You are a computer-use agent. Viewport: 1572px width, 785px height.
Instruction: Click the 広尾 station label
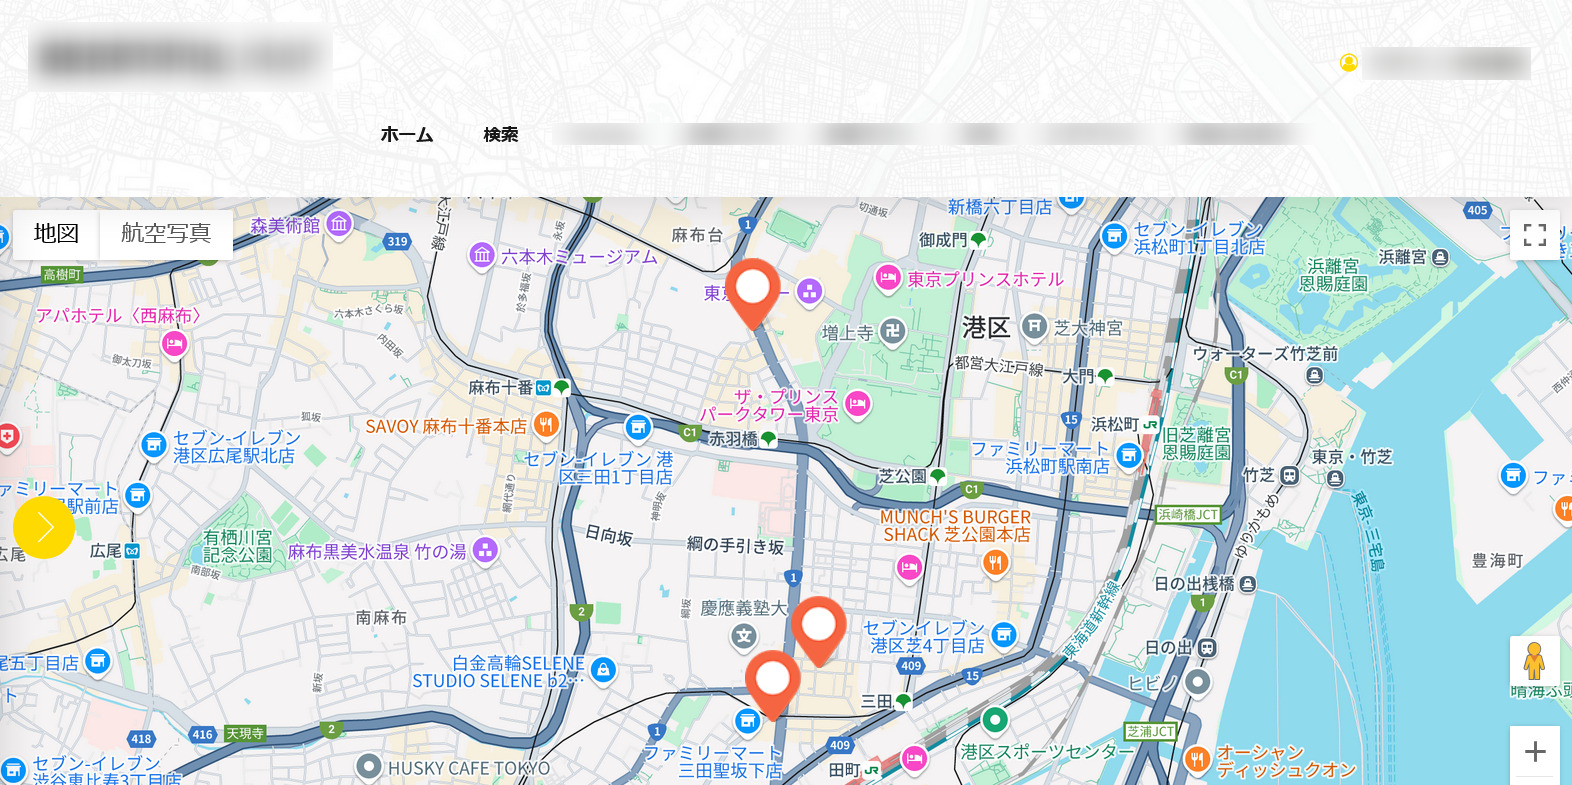(106, 551)
